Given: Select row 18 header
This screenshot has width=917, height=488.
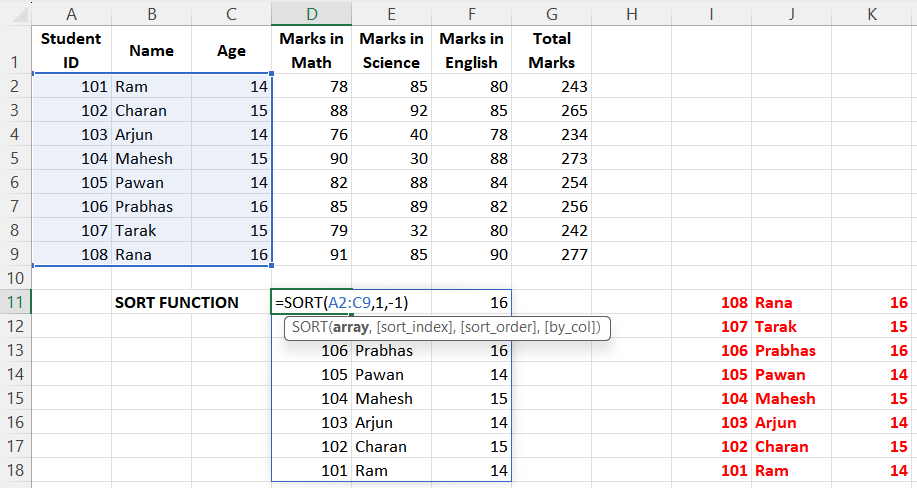Looking at the screenshot, I should tap(15, 470).
